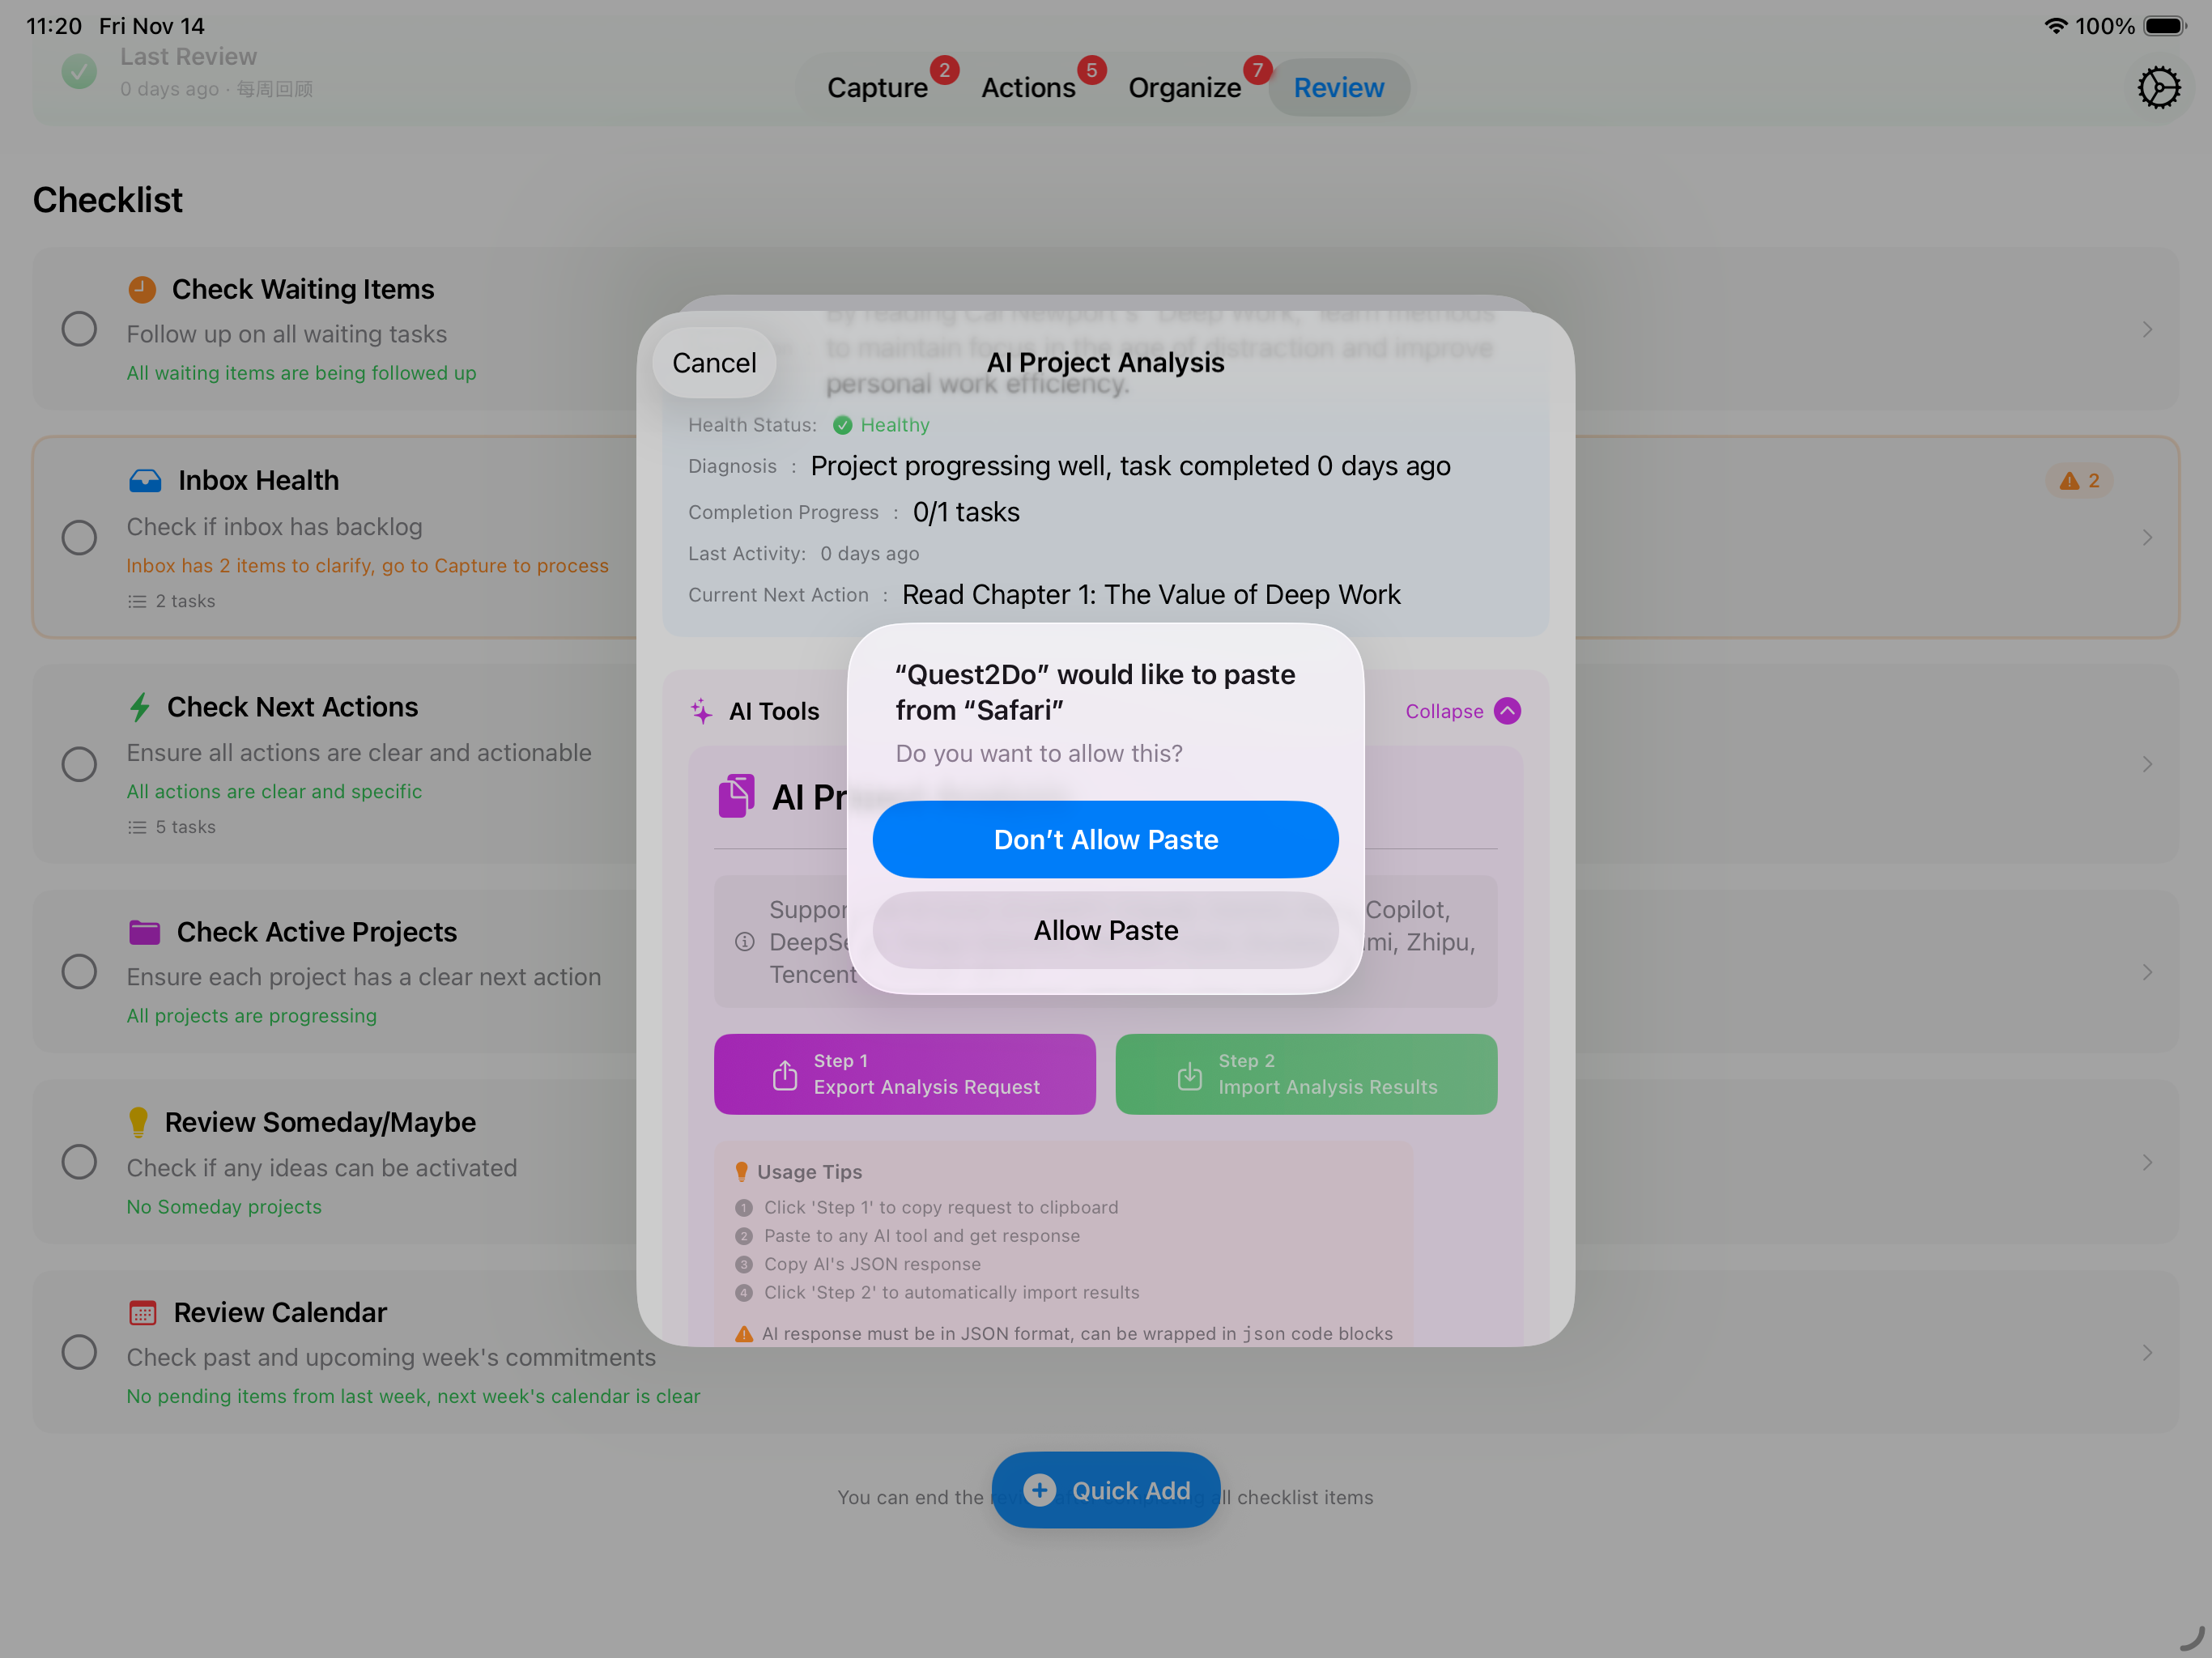The height and width of the screenshot is (1658, 2212).
Task: Switch to the Organize tab
Action: click(x=1185, y=87)
